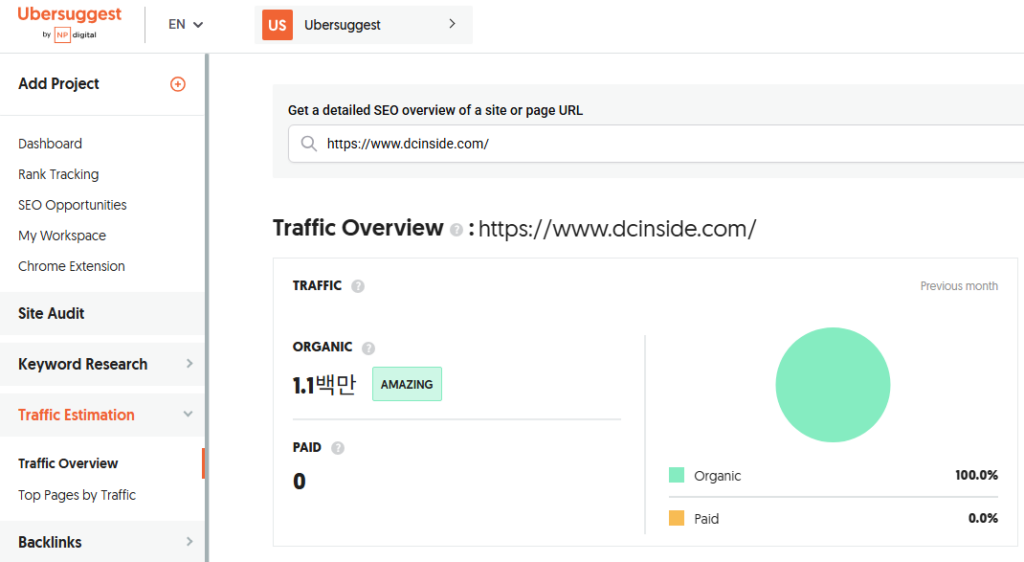
Task: Expand Keyword Research menu
Action: [x=103, y=364]
